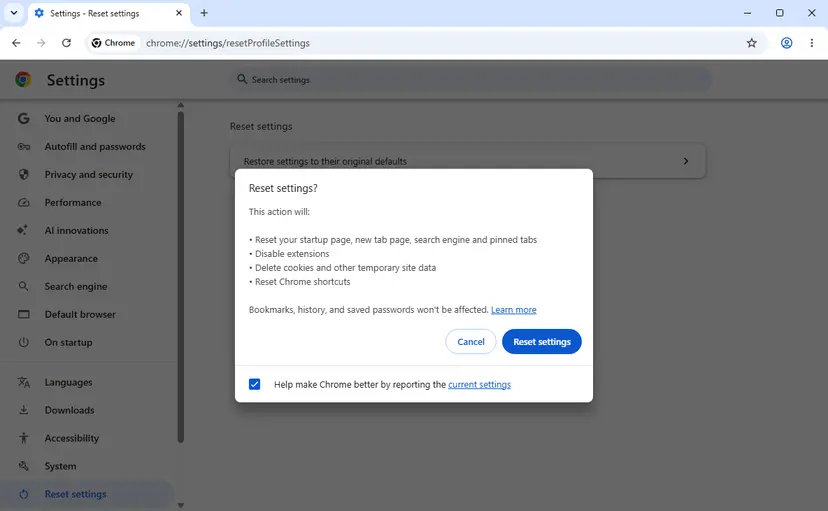Click the Chrome site info chip
The image size is (828, 511).
[x=113, y=43]
